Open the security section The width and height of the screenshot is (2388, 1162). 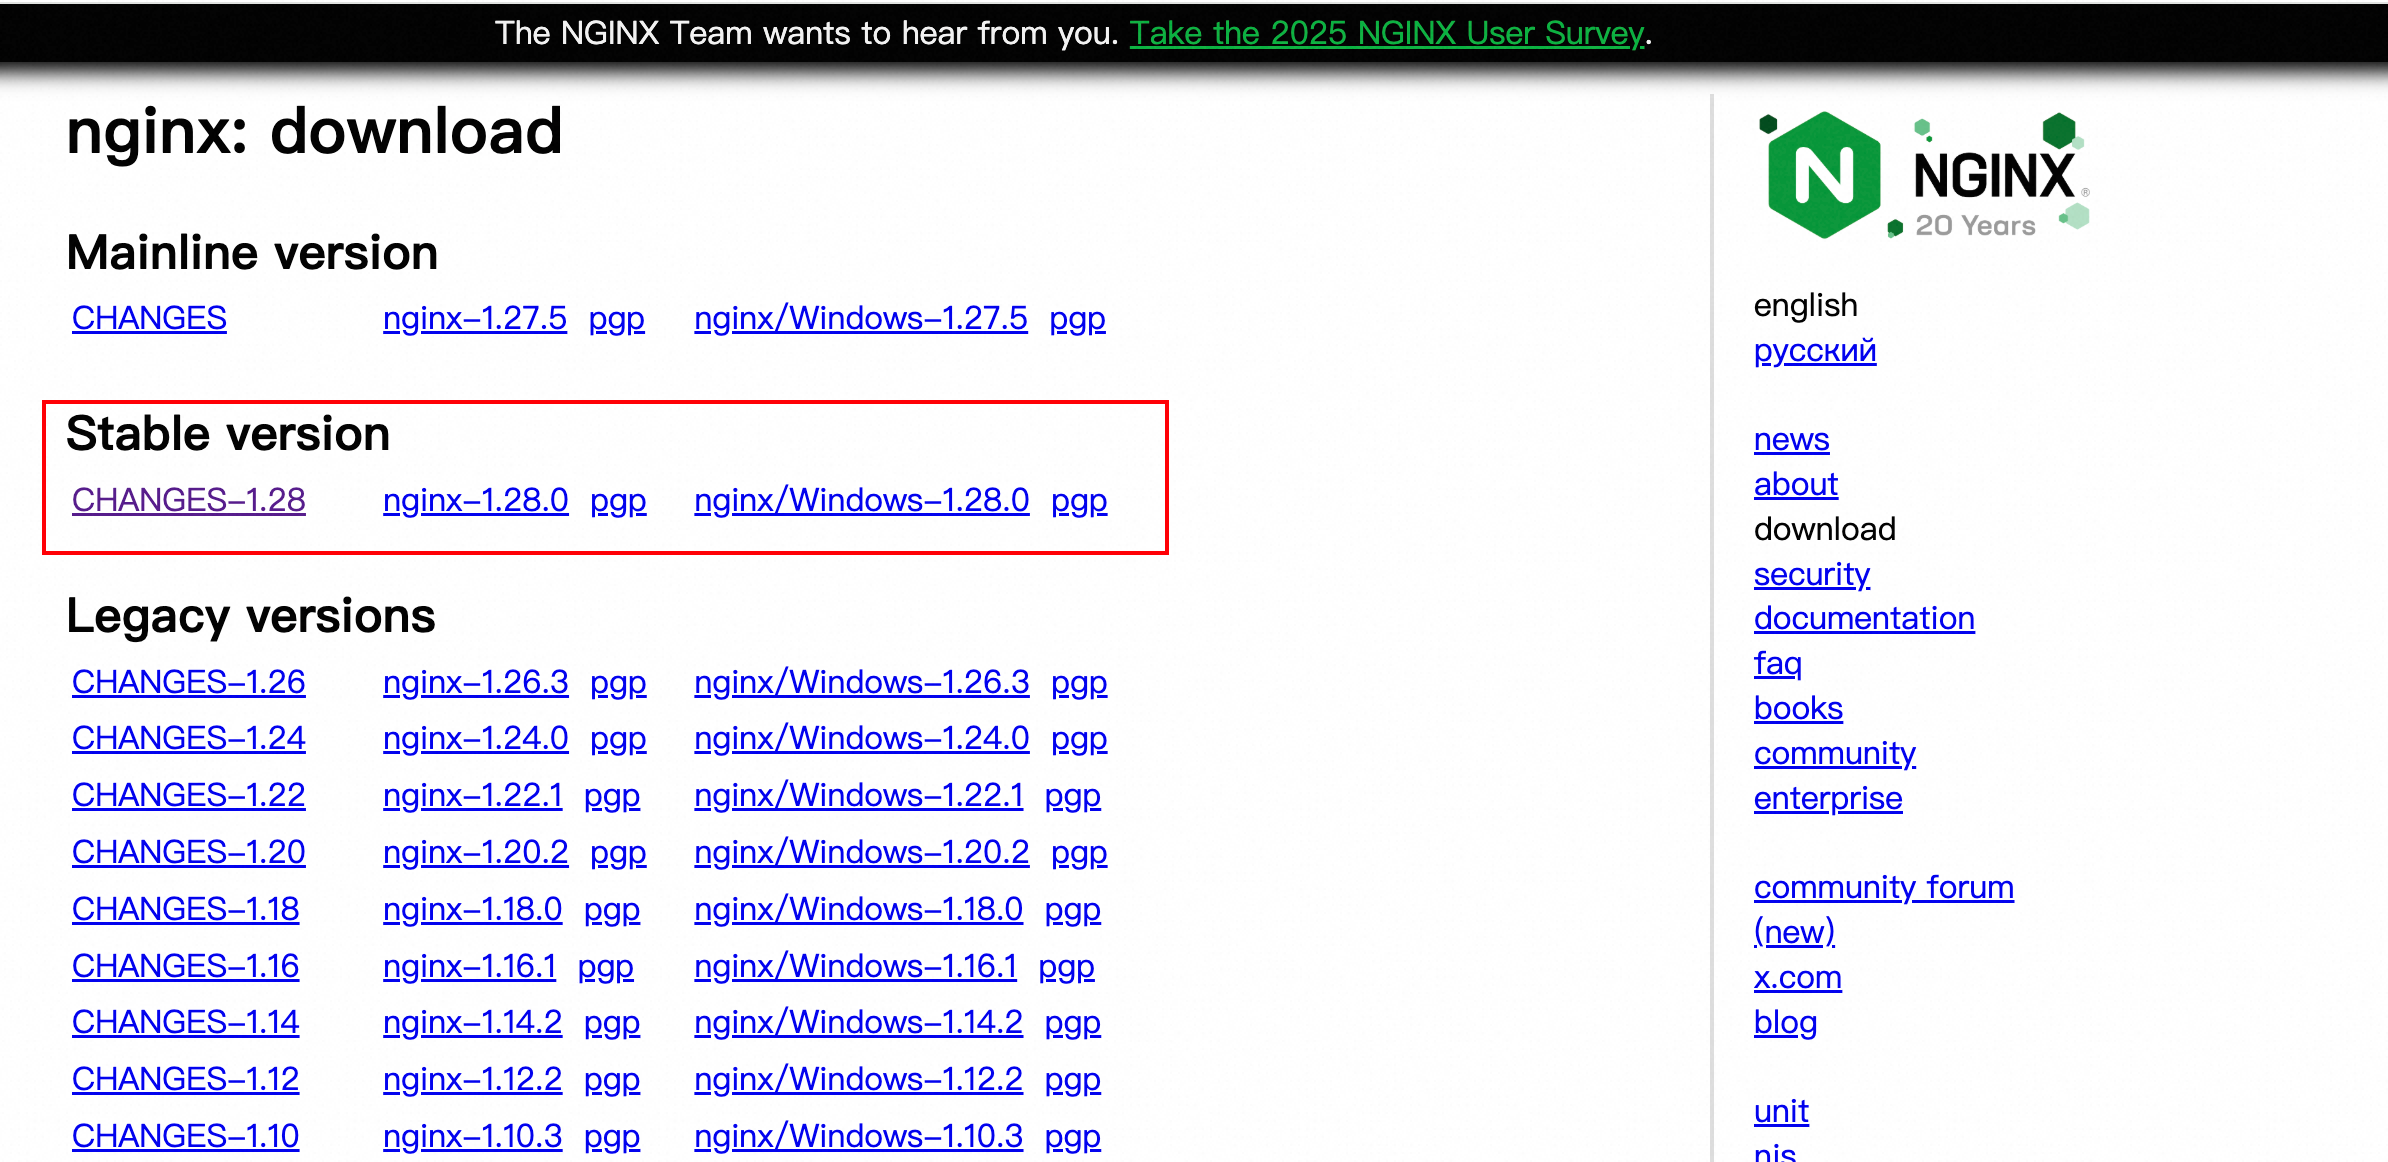pyautogui.click(x=1811, y=574)
